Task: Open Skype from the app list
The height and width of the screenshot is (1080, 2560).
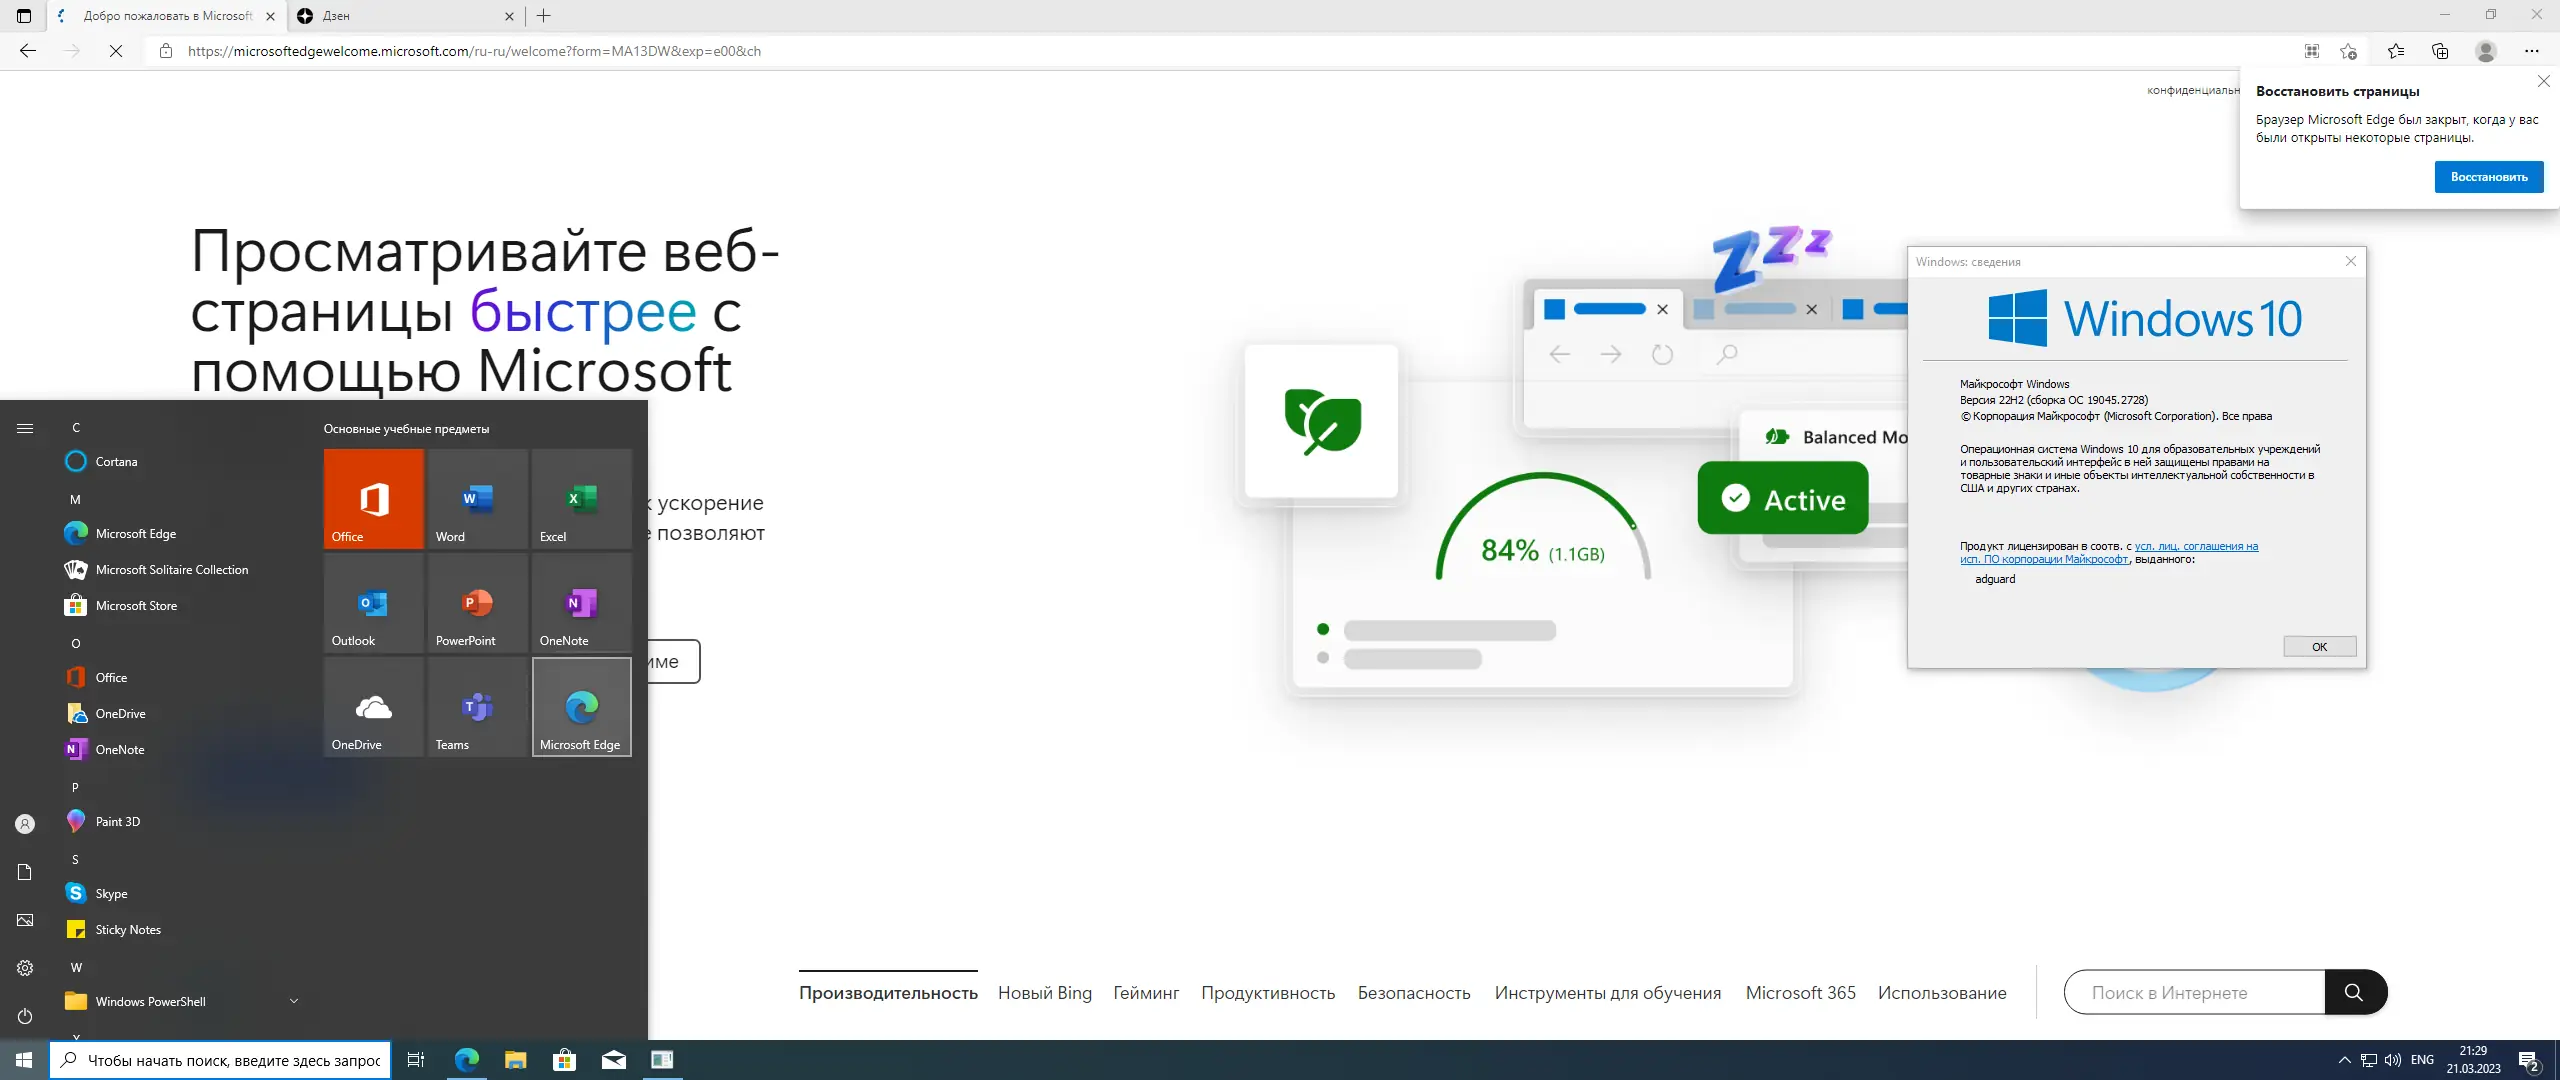Action: click(x=111, y=893)
